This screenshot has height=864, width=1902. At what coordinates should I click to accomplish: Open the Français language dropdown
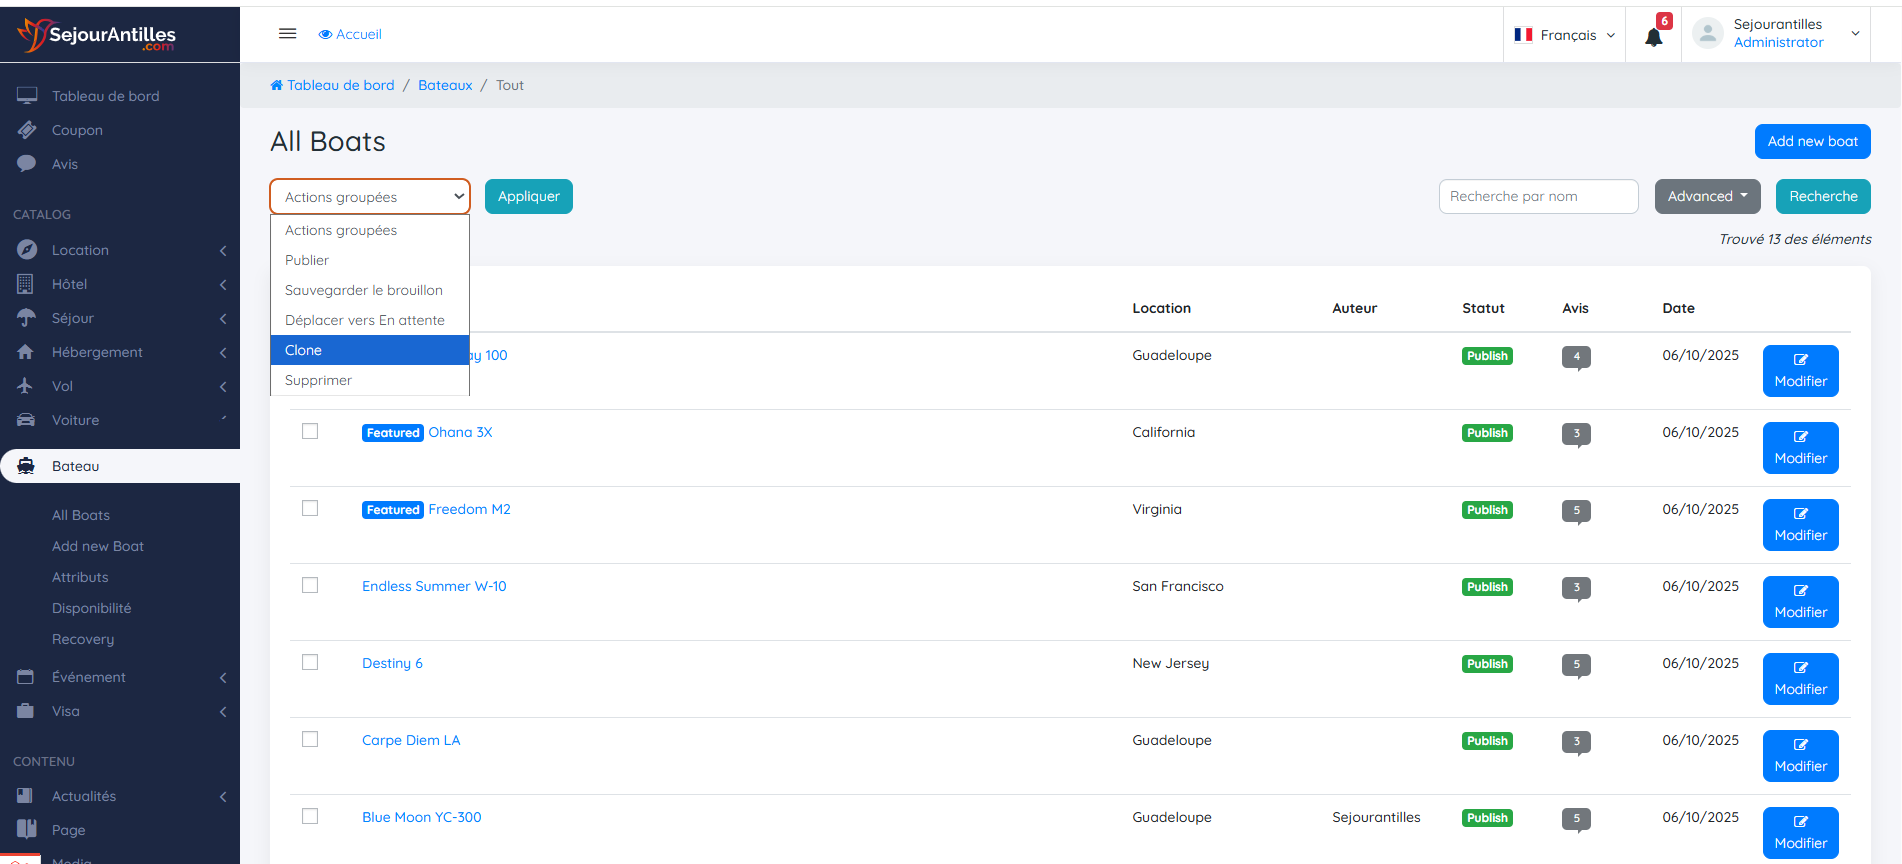click(x=1565, y=35)
